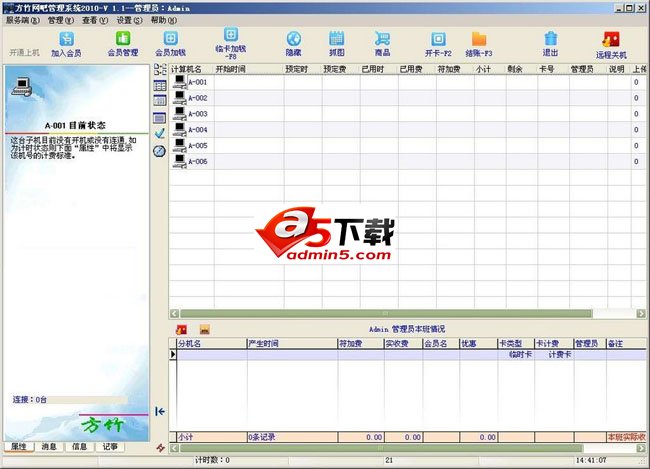Click the 卡号 column header
The height and width of the screenshot is (469, 650).
[553, 69]
